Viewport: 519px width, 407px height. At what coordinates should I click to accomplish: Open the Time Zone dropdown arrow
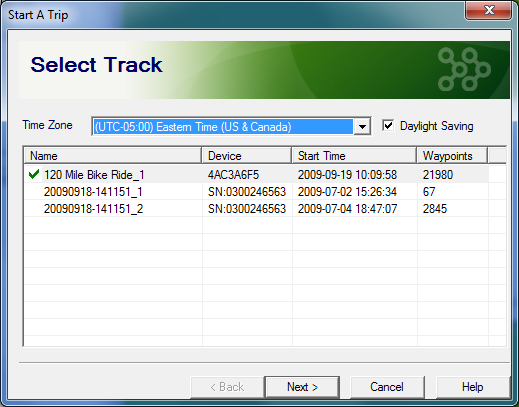click(x=362, y=127)
